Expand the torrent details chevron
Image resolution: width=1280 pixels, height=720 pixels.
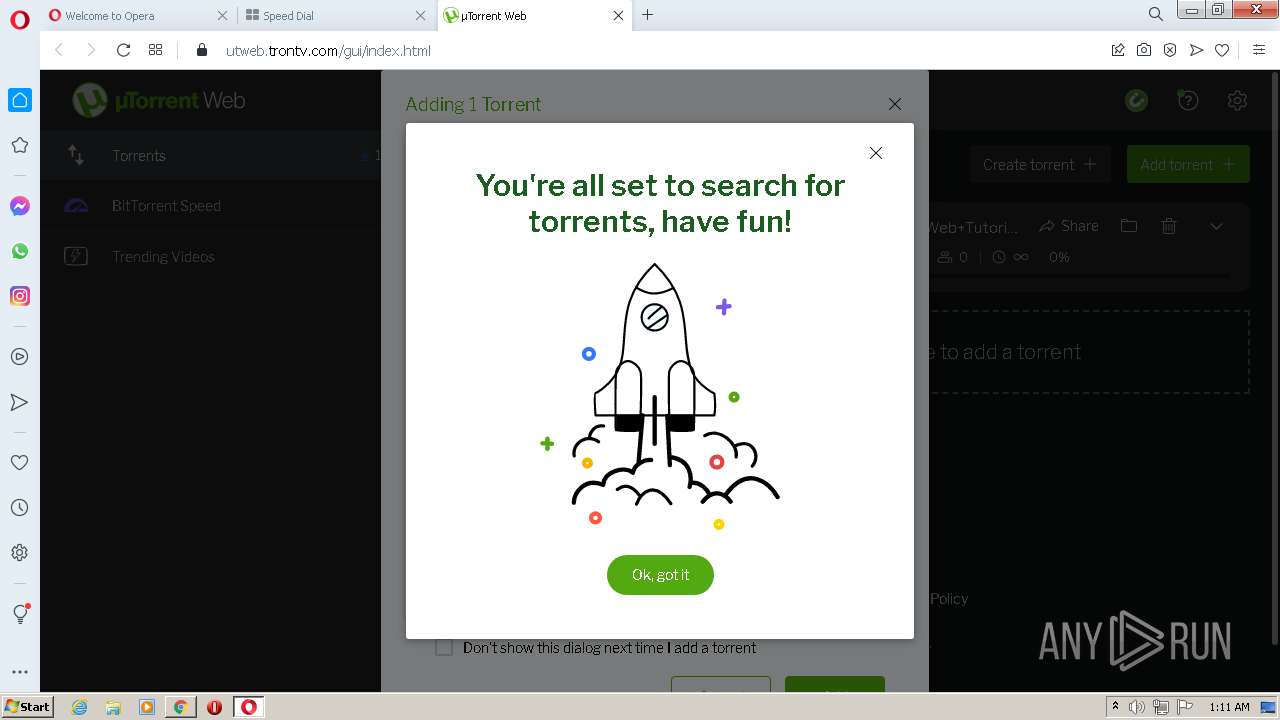pos(1216,226)
